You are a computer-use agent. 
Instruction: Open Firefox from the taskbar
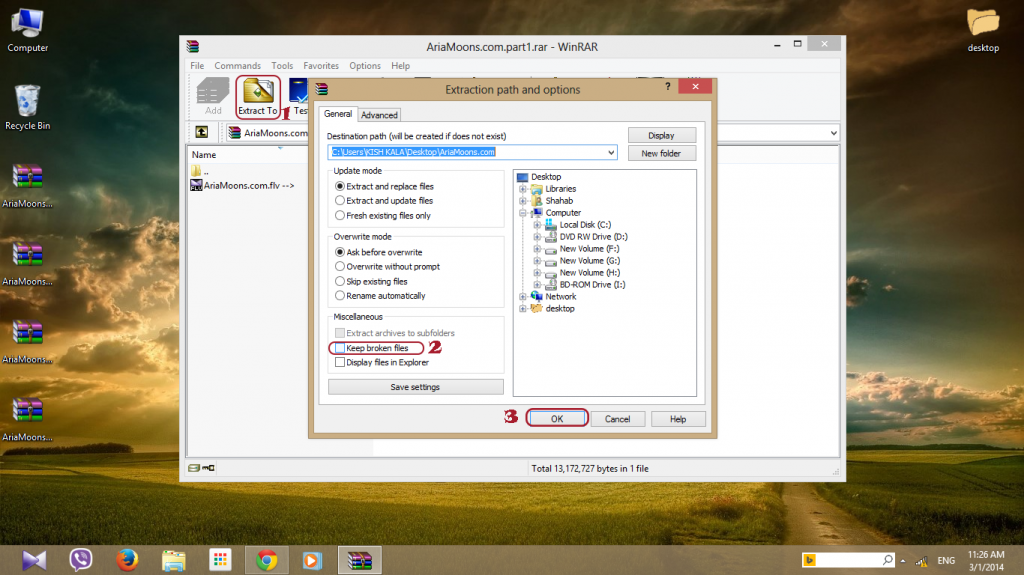click(125, 560)
